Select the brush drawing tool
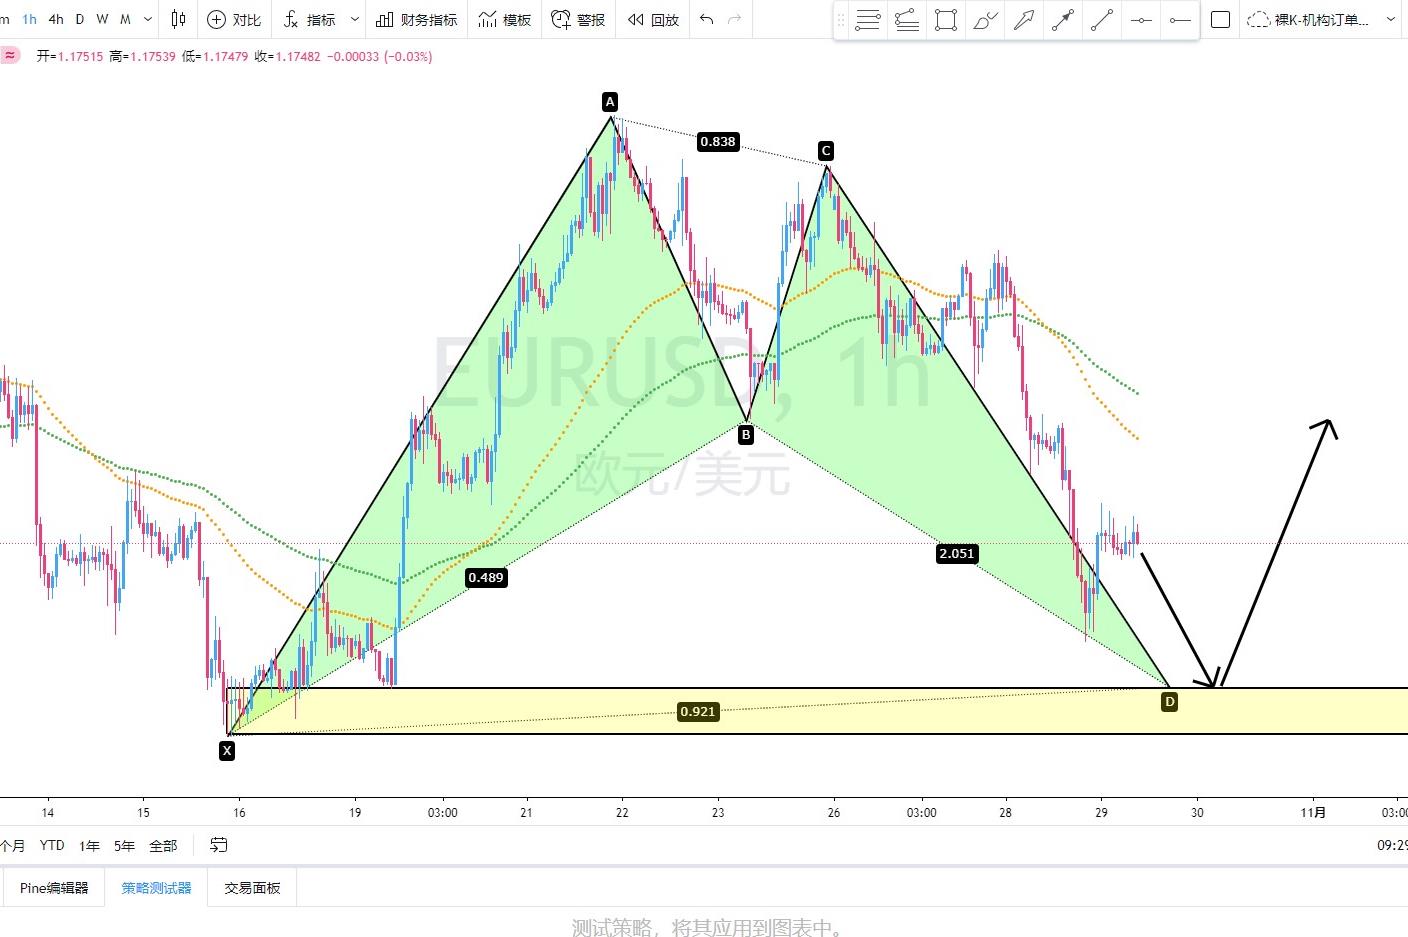Viewport: 1408px width, 937px height. [x=985, y=20]
